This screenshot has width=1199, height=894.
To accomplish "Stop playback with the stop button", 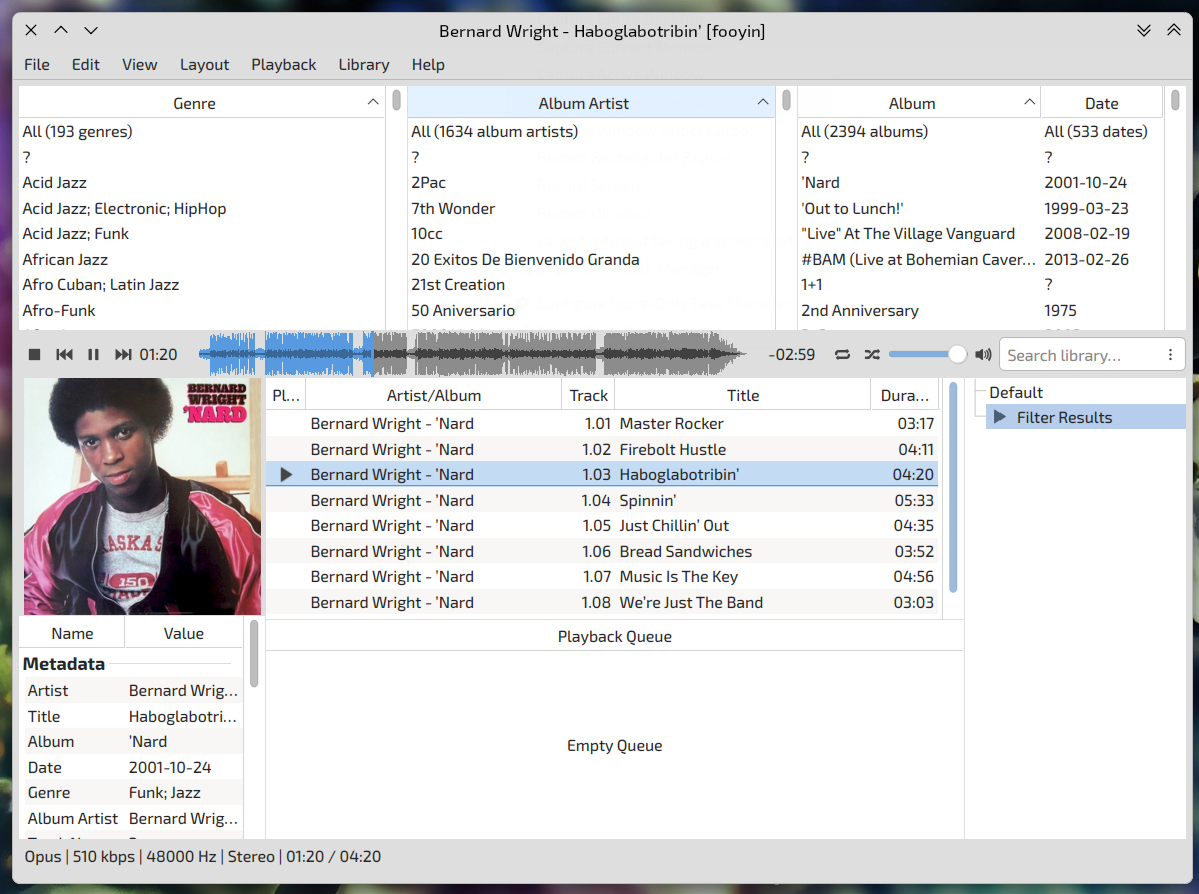I will pyautogui.click(x=34, y=355).
